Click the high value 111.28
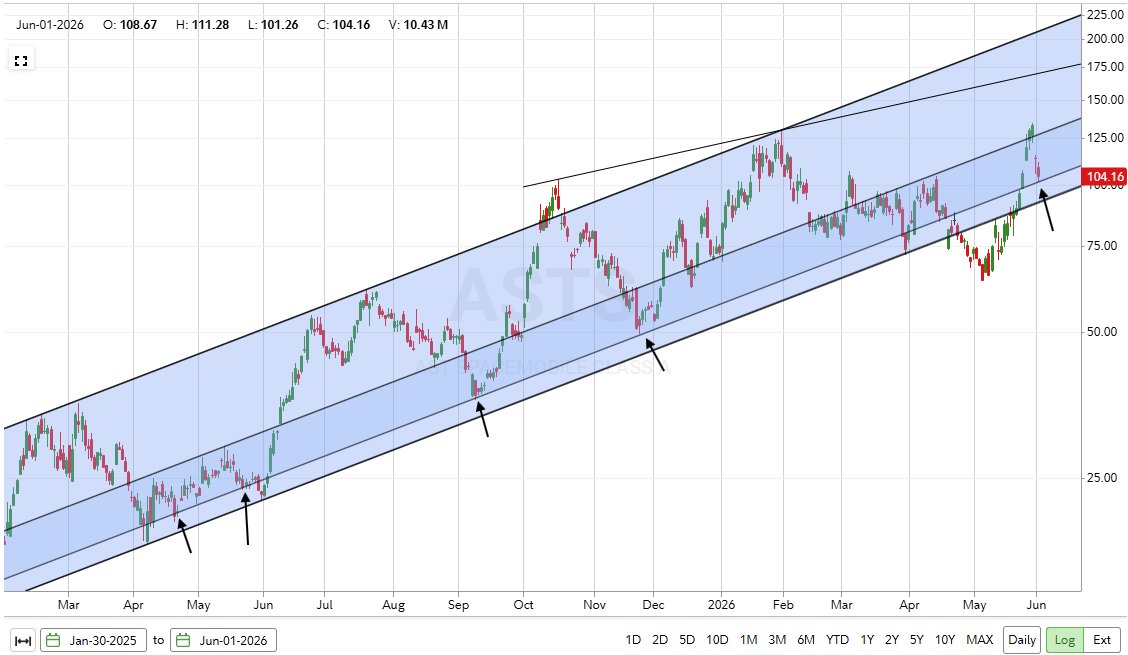Screen dimensions: 1128x655 tap(210, 24)
